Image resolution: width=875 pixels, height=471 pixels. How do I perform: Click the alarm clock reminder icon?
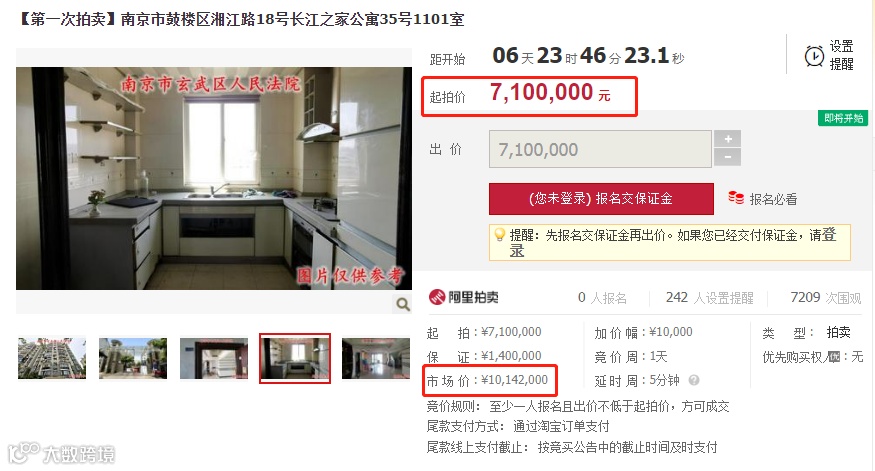pyautogui.click(x=814, y=56)
